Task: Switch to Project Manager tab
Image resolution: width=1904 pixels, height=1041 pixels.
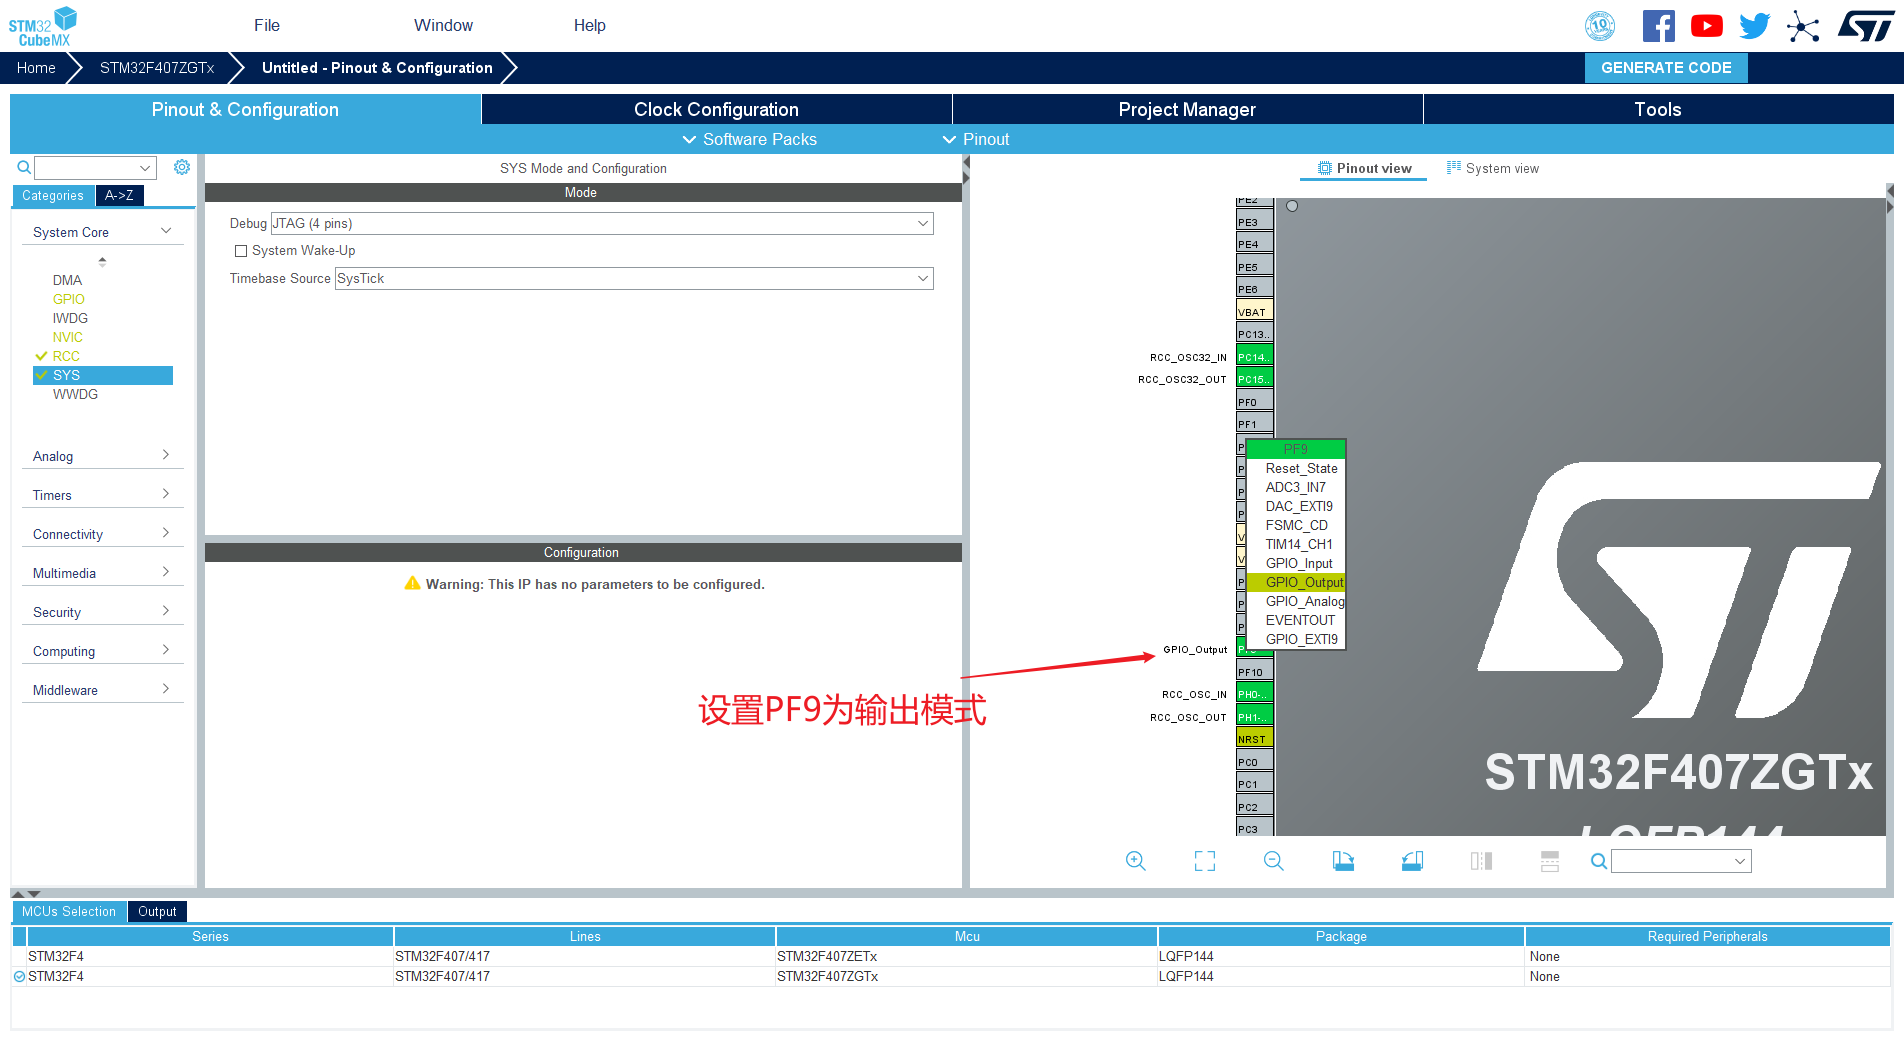Action: tap(1187, 109)
